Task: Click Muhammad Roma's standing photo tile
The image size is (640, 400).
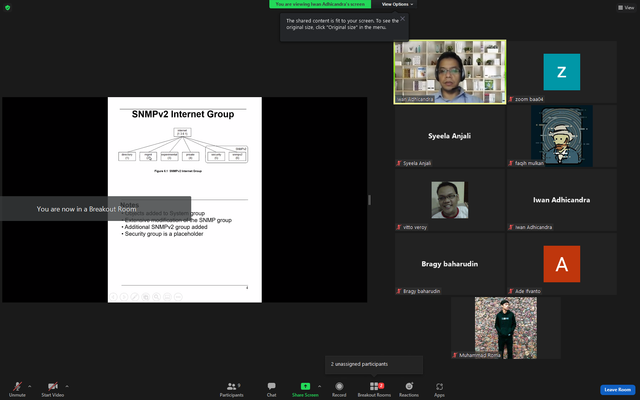Action: click(506, 328)
